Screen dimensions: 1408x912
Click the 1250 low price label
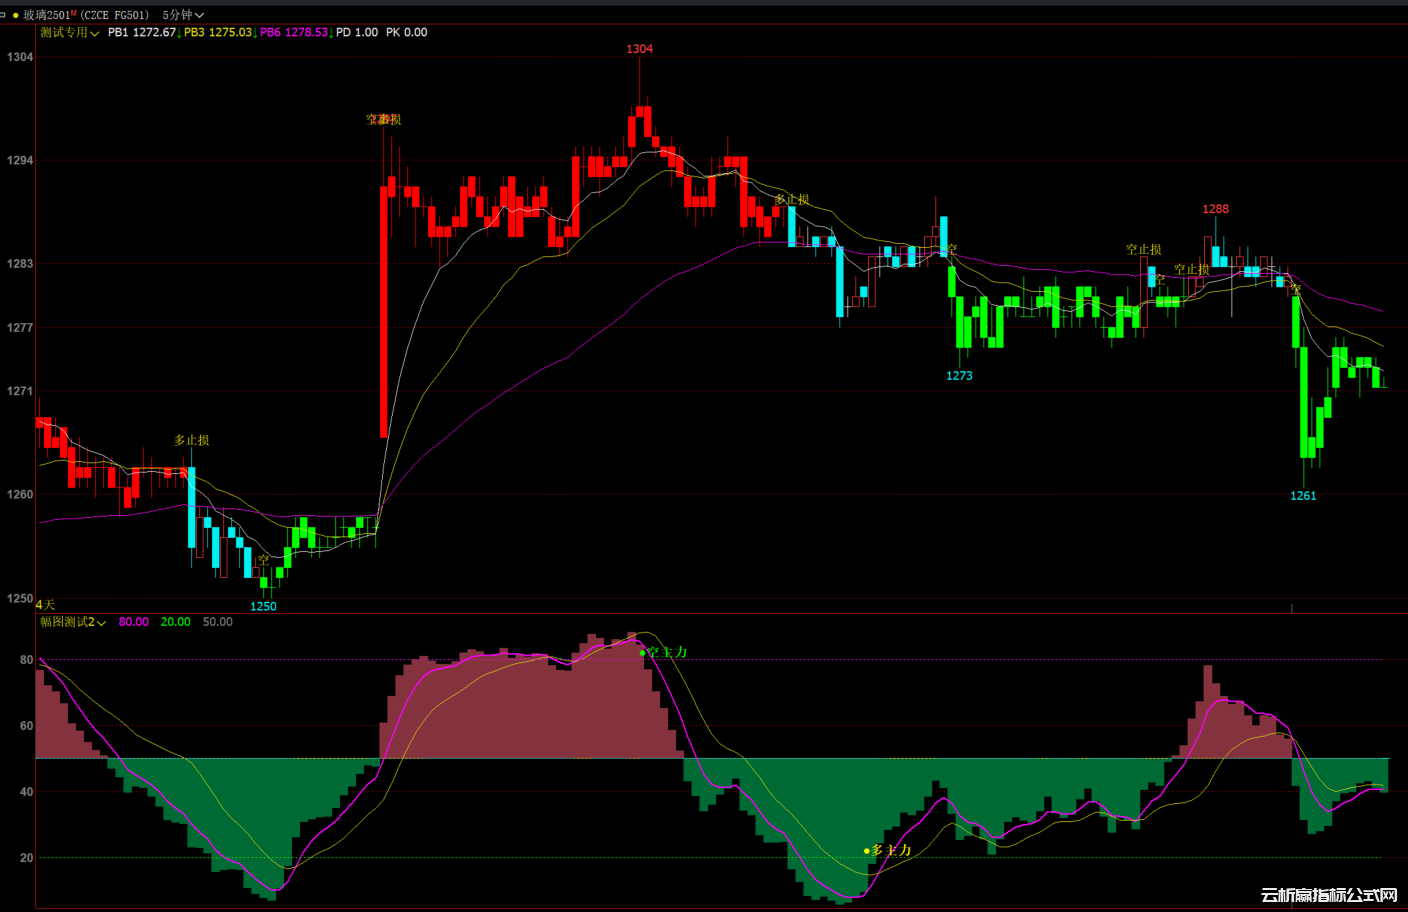click(263, 606)
